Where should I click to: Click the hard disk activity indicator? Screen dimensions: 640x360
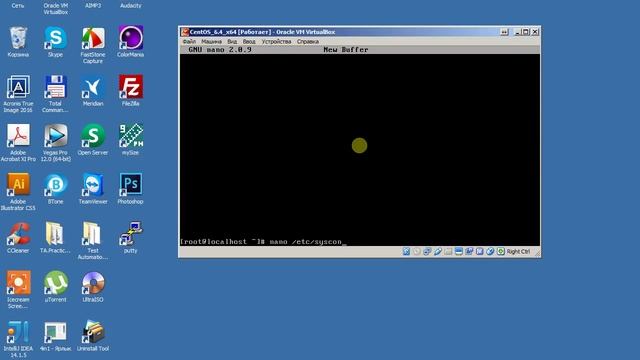(406, 251)
